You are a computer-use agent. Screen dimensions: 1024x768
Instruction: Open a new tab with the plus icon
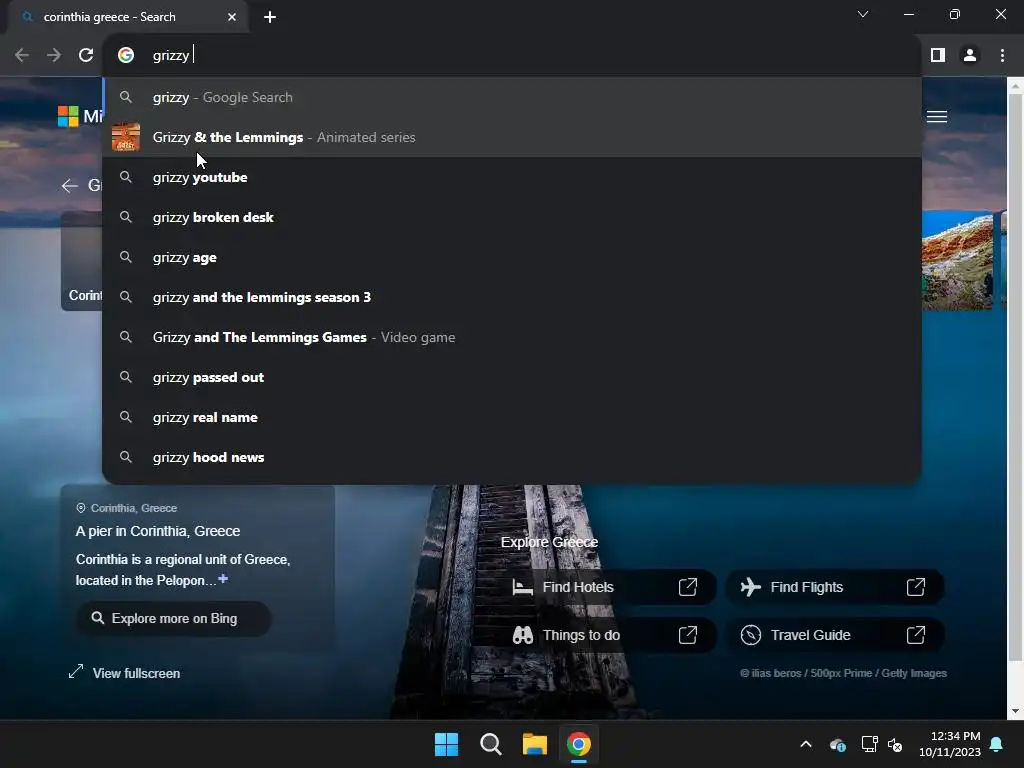click(270, 17)
